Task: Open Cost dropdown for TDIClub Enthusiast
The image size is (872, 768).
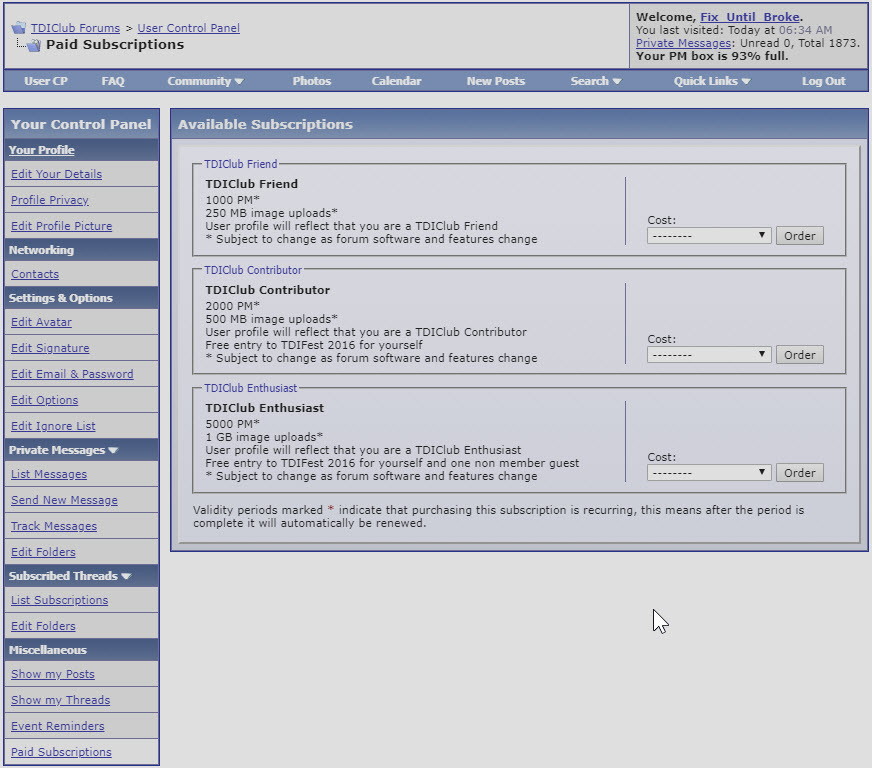Action: pyautogui.click(x=709, y=473)
